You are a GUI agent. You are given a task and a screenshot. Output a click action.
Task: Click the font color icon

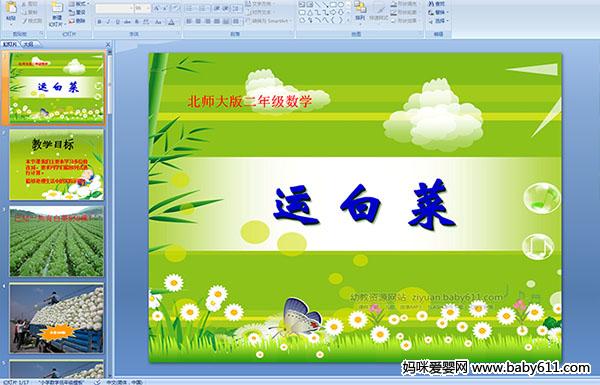point(171,22)
